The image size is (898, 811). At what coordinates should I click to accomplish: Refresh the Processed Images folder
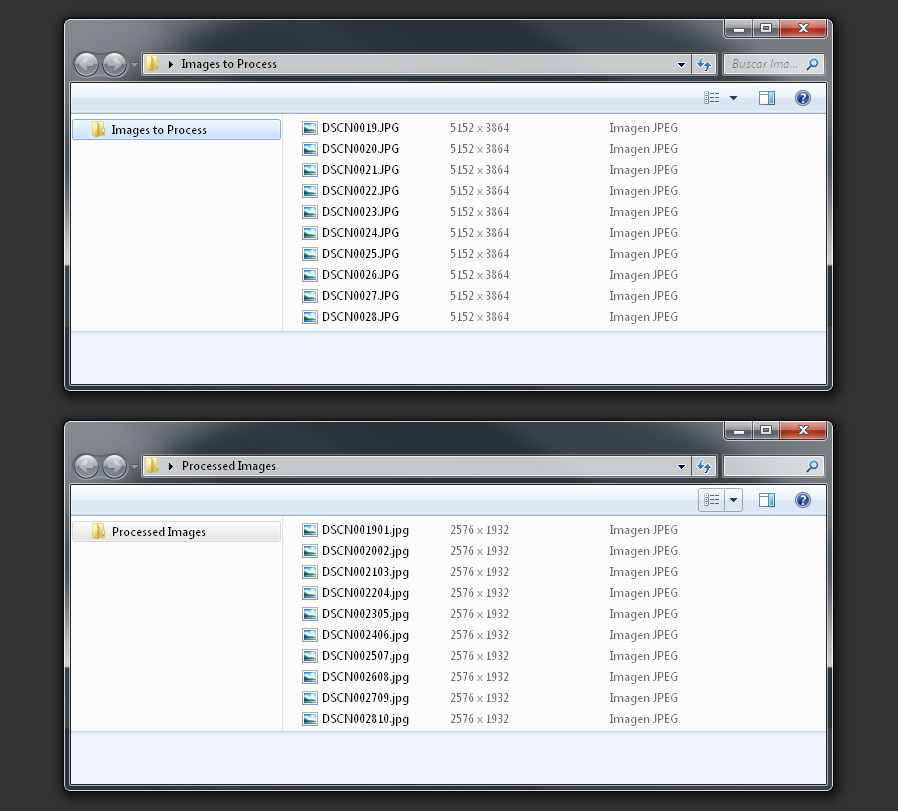pos(704,466)
